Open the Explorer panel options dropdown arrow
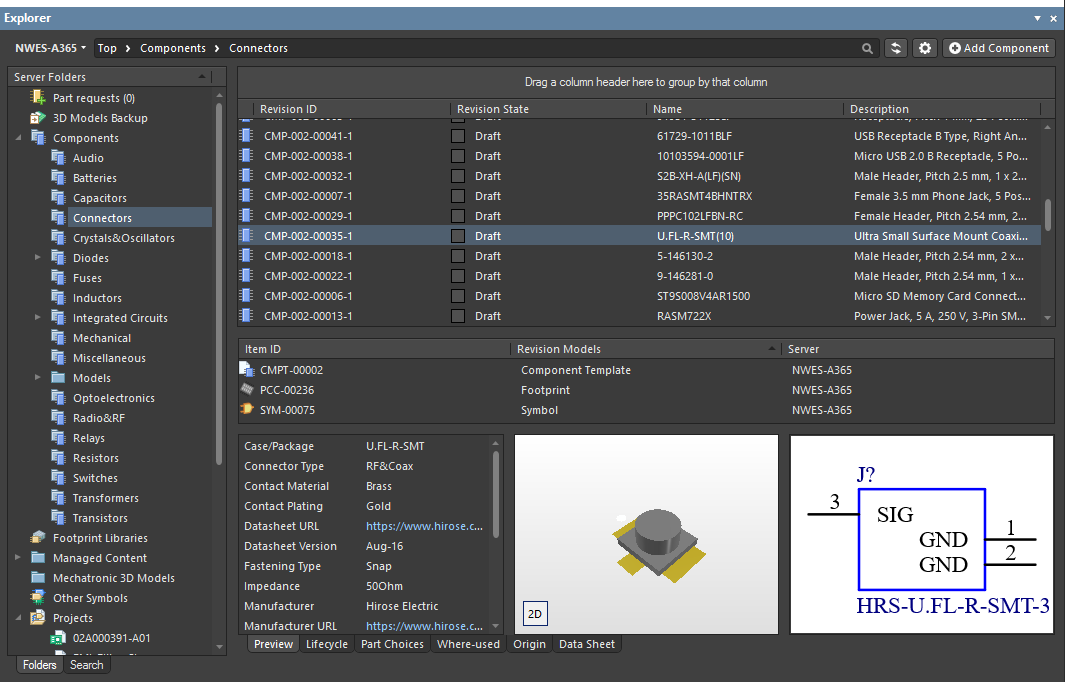 tap(1037, 18)
